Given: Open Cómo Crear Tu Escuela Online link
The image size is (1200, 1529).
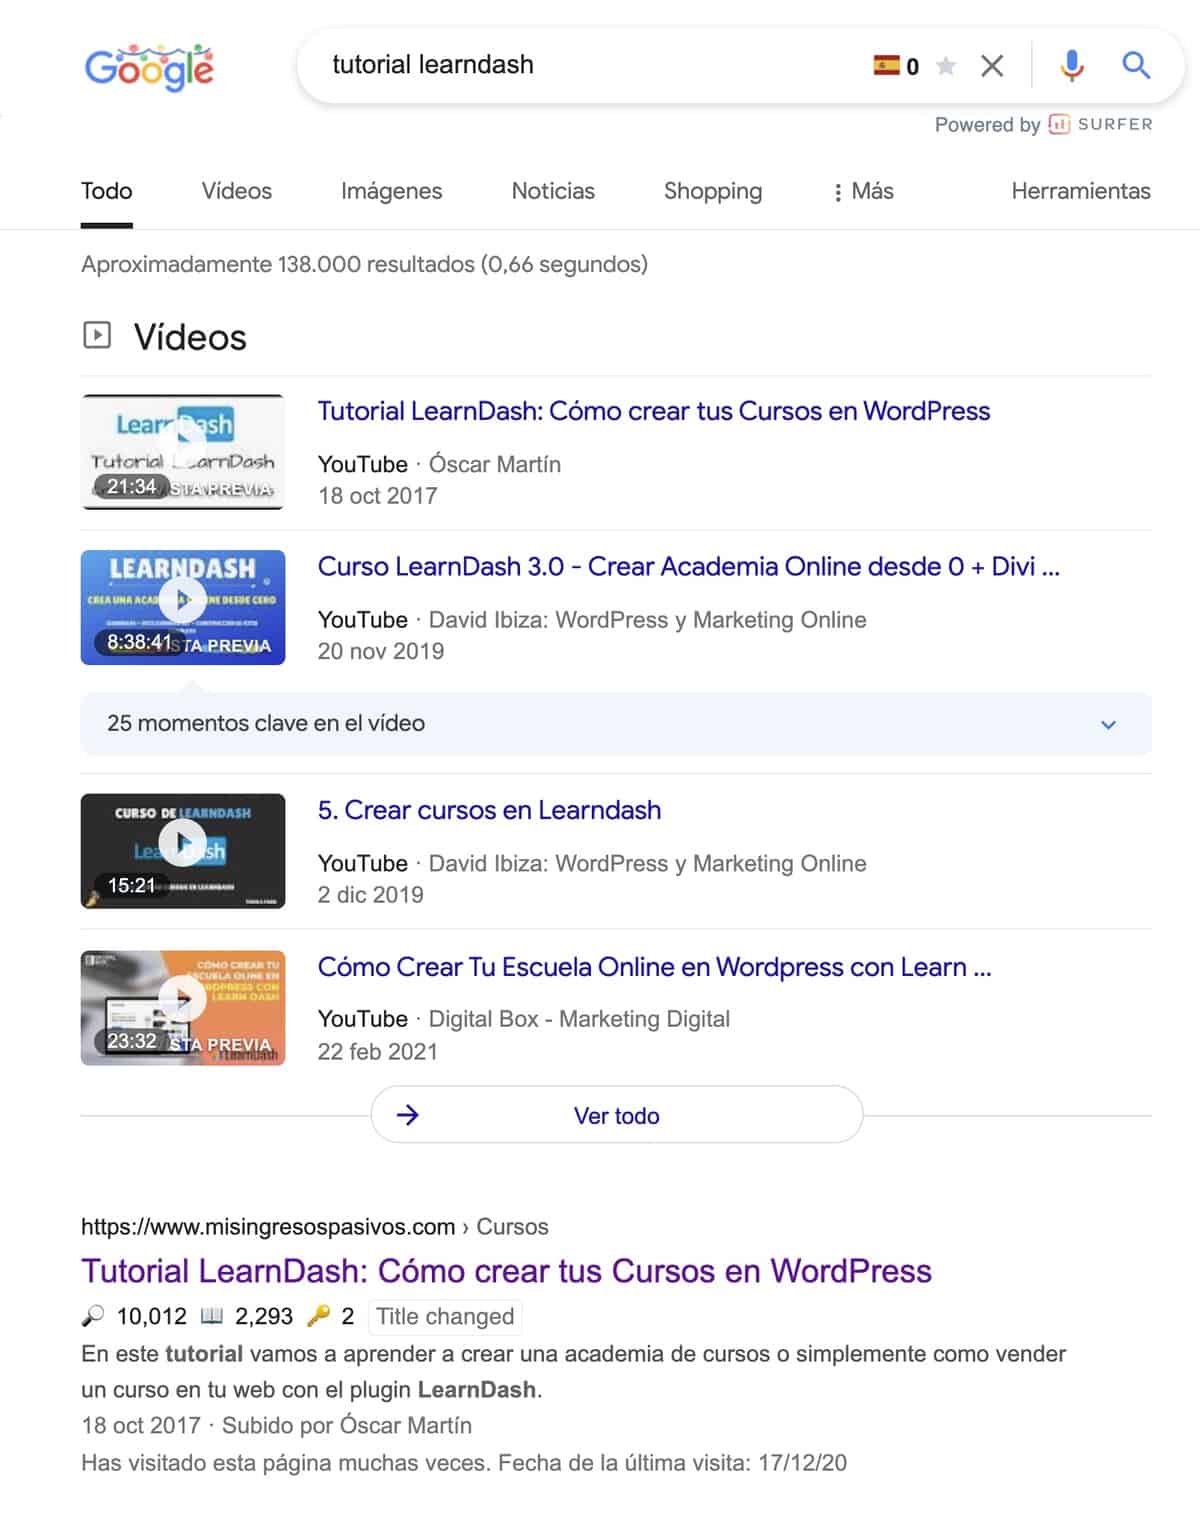Looking at the screenshot, I should (x=654, y=967).
